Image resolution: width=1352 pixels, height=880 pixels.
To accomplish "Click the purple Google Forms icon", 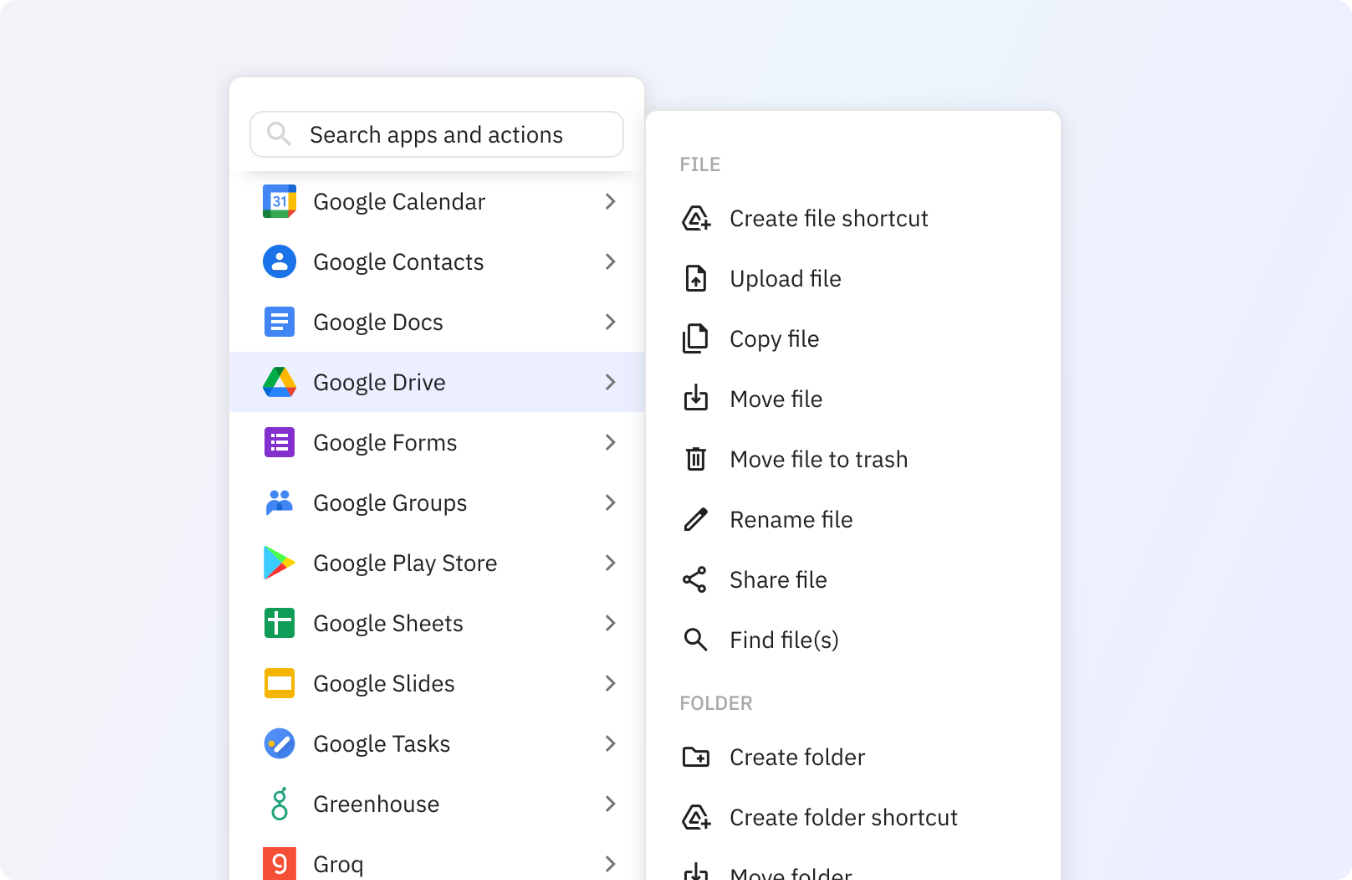I will coord(279,442).
